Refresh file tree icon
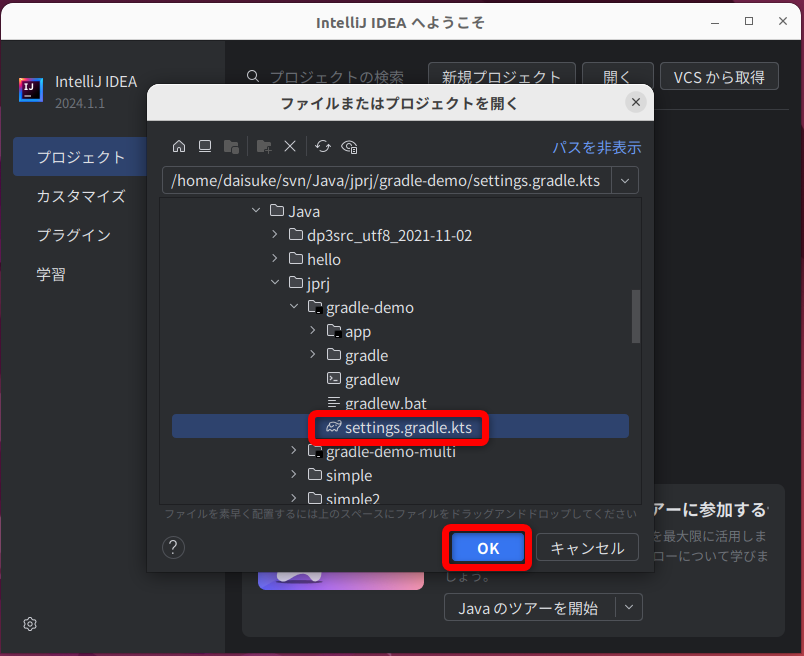The width and height of the screenshot is (804, 656). pos(323,147)
